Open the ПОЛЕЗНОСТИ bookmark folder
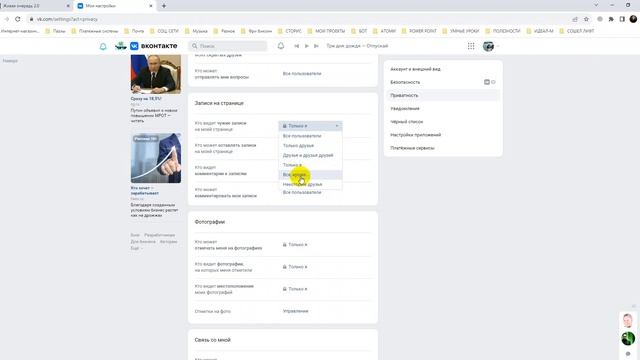The height and width of the screenshot is (360, 640). click(x=503, y=31)
